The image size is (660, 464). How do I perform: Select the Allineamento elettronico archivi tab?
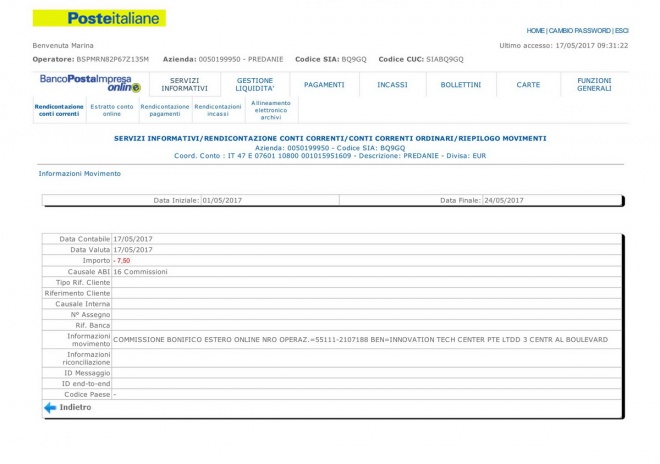271,110
